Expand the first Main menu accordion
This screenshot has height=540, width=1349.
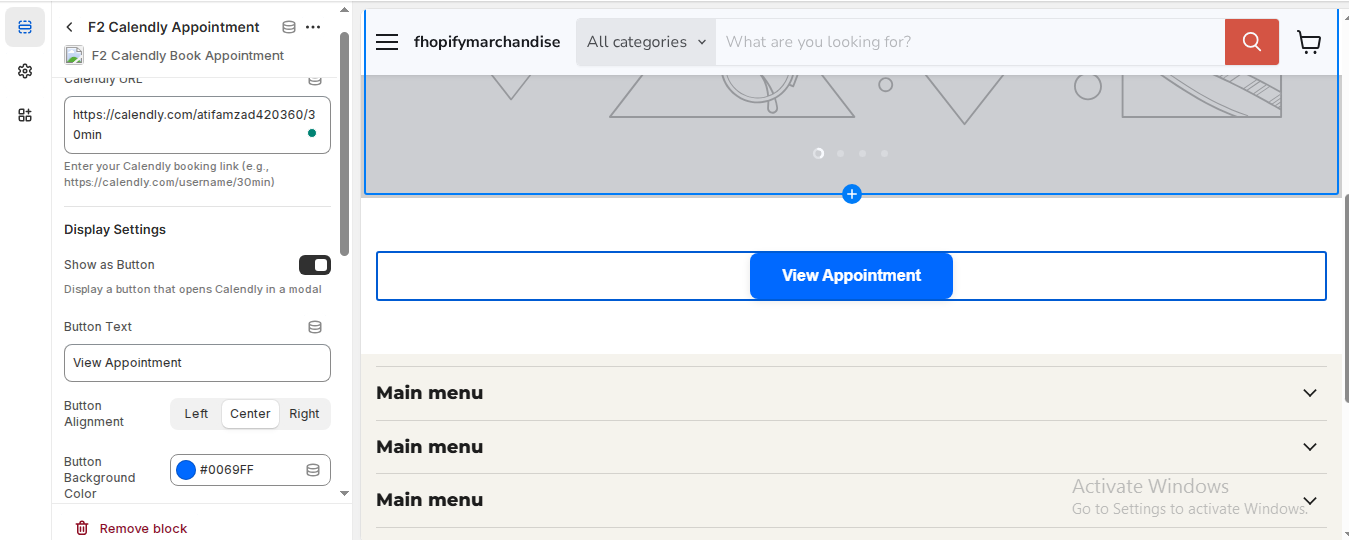click(x=1310, y=393)
